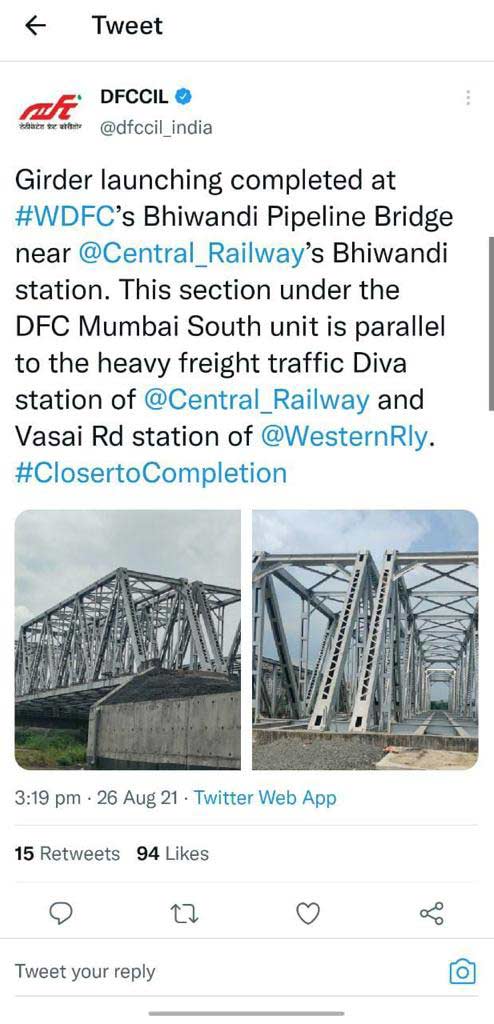View the right bridge interior truss photo
This screenshot has width=494, height=1024.
click(365, 639)
